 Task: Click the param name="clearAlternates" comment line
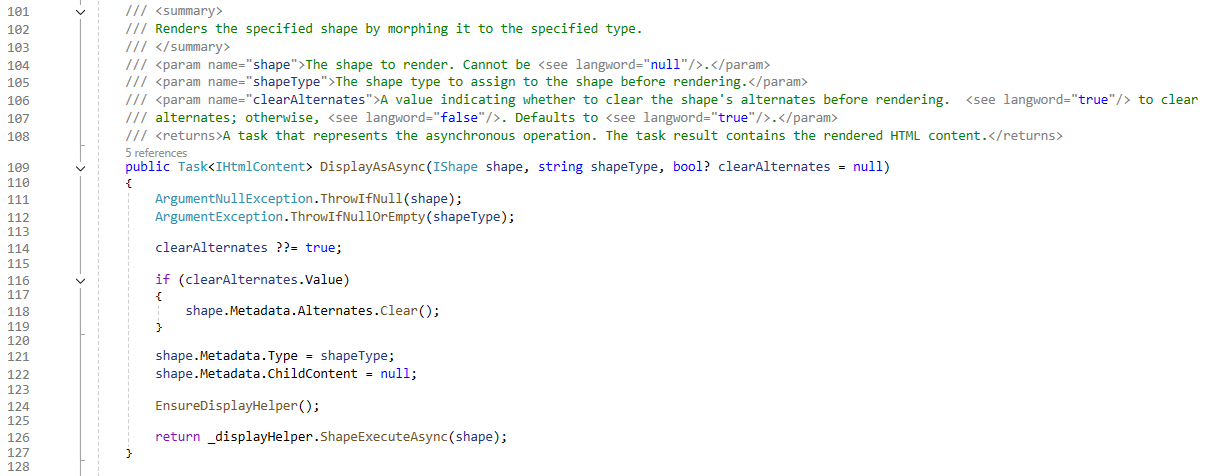(x=662, y=100)
